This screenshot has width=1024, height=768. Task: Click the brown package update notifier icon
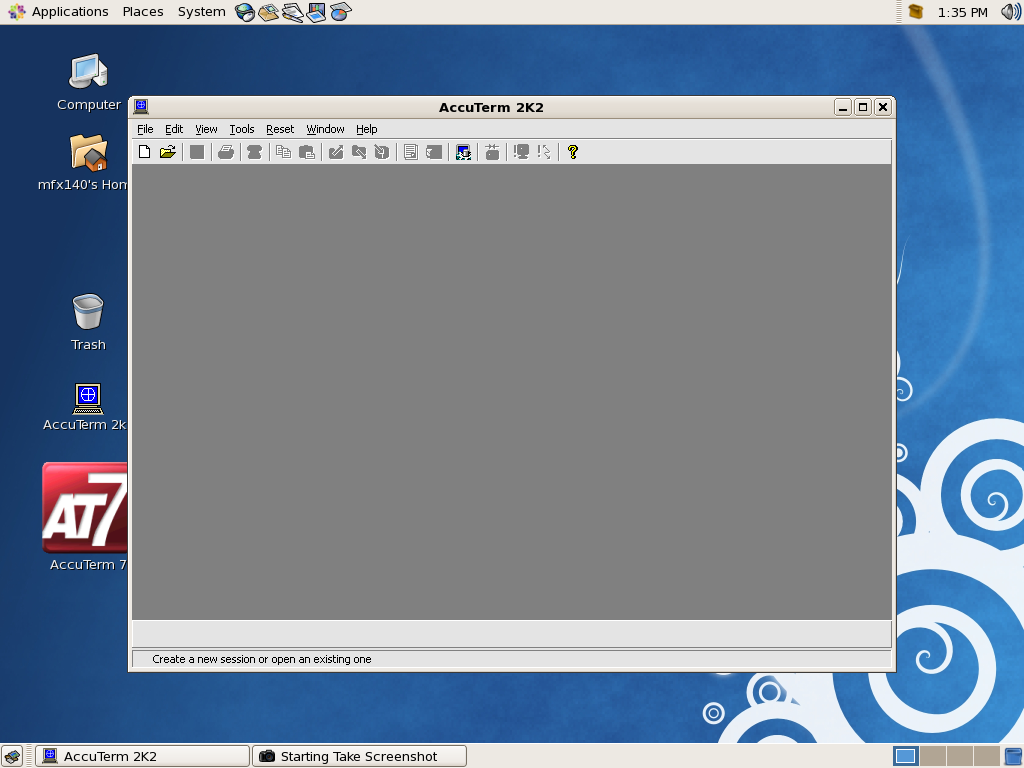916,12
